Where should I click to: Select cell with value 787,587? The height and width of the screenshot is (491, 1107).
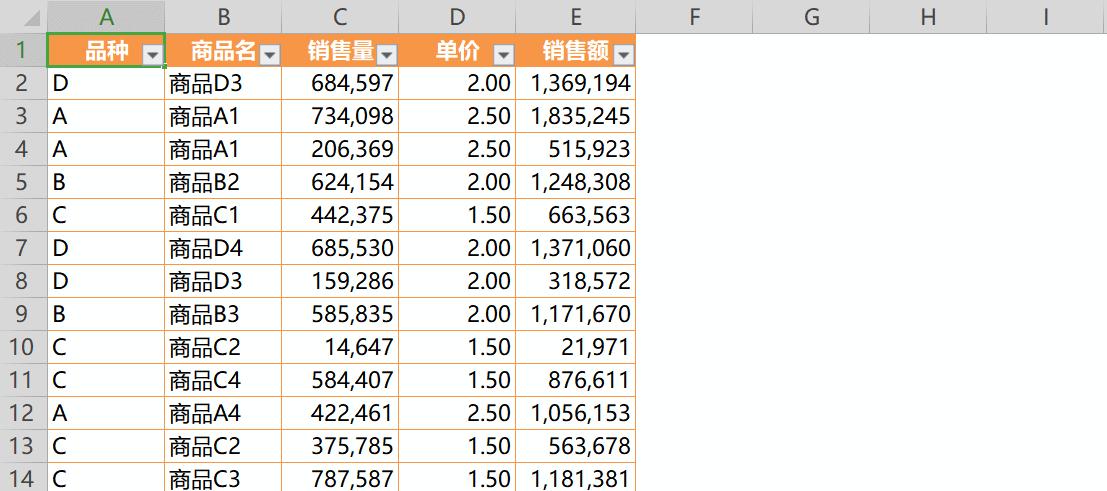pyautogui.click(x=340, y=479)
